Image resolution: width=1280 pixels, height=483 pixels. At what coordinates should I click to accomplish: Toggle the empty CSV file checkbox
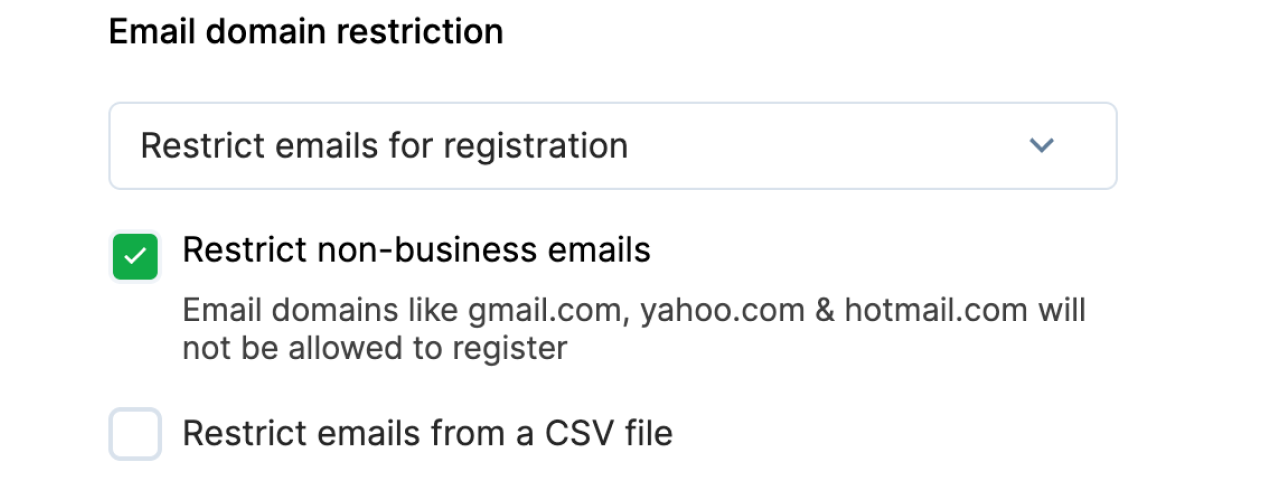[135, 434]
